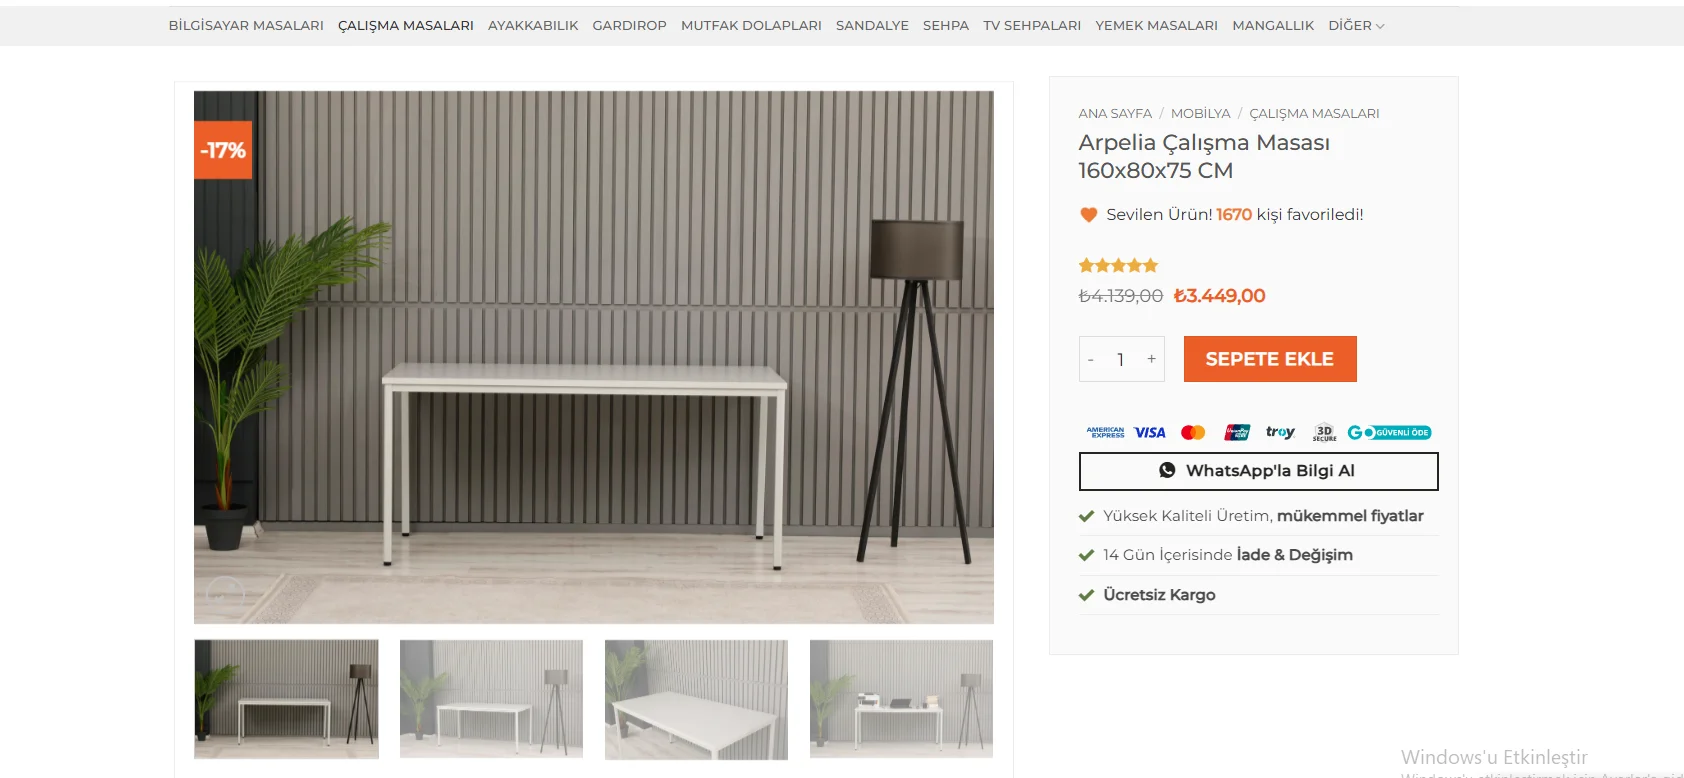Click the Güvenli Öde badge
The image size is (1684, 778).
click(1389, 433)
